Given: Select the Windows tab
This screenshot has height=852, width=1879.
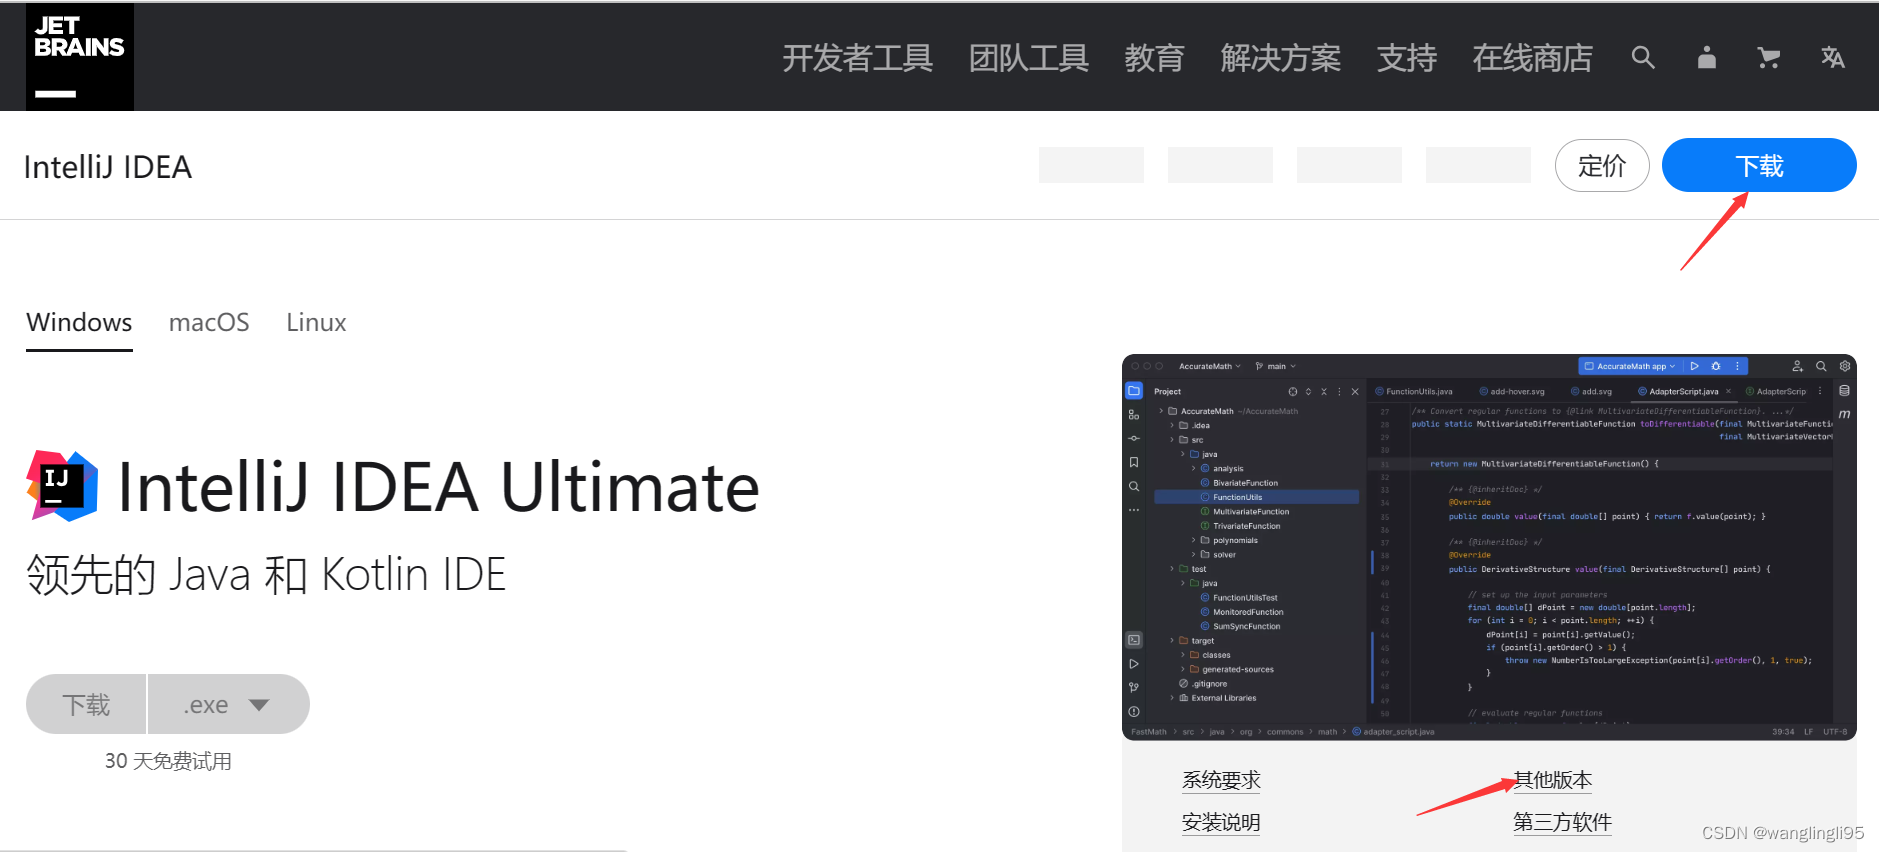Looking at the screenshot, I should 79,322.
